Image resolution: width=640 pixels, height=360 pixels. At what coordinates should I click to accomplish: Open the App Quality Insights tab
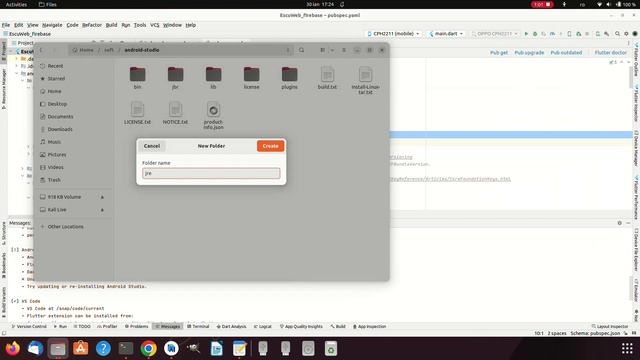click(x=301, y=327)
